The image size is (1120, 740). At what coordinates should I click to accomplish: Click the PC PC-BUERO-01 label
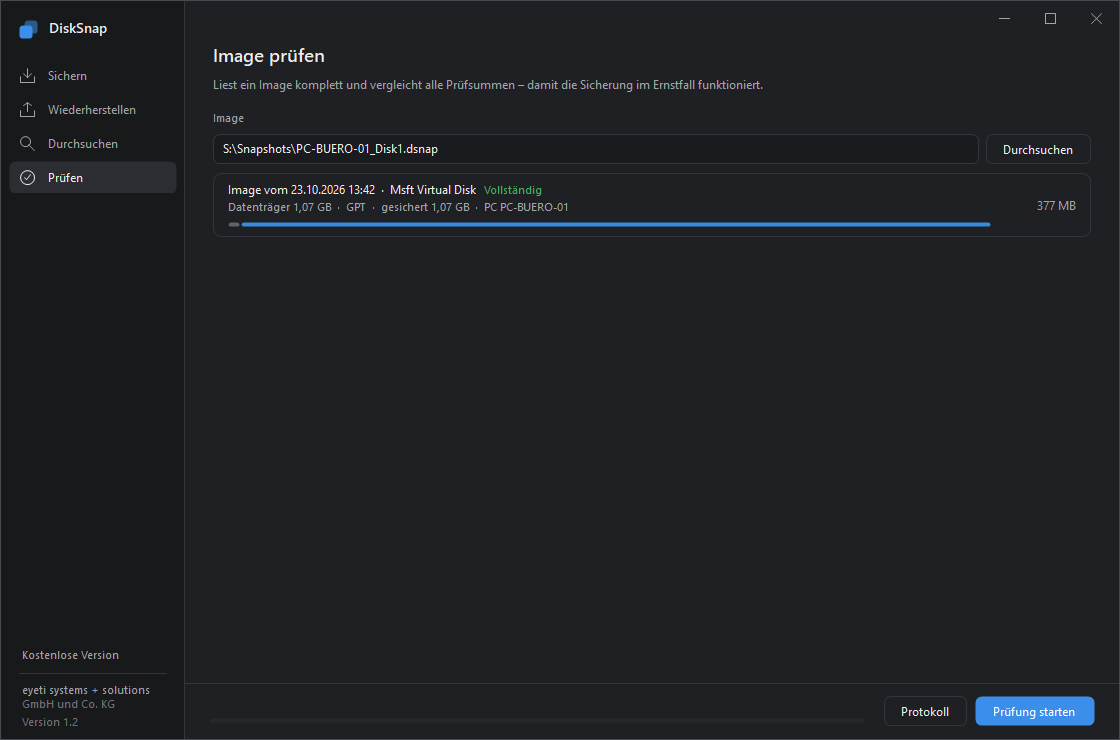click(526, 207)
